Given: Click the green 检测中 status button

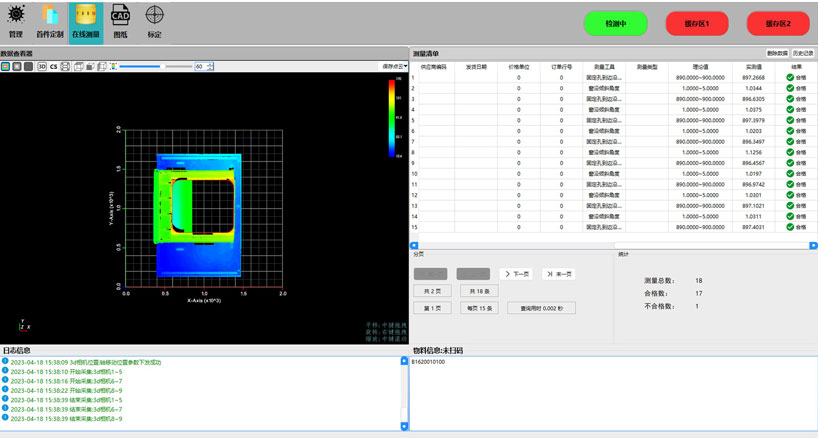Looking at the screenshot, I should (617, 22).
